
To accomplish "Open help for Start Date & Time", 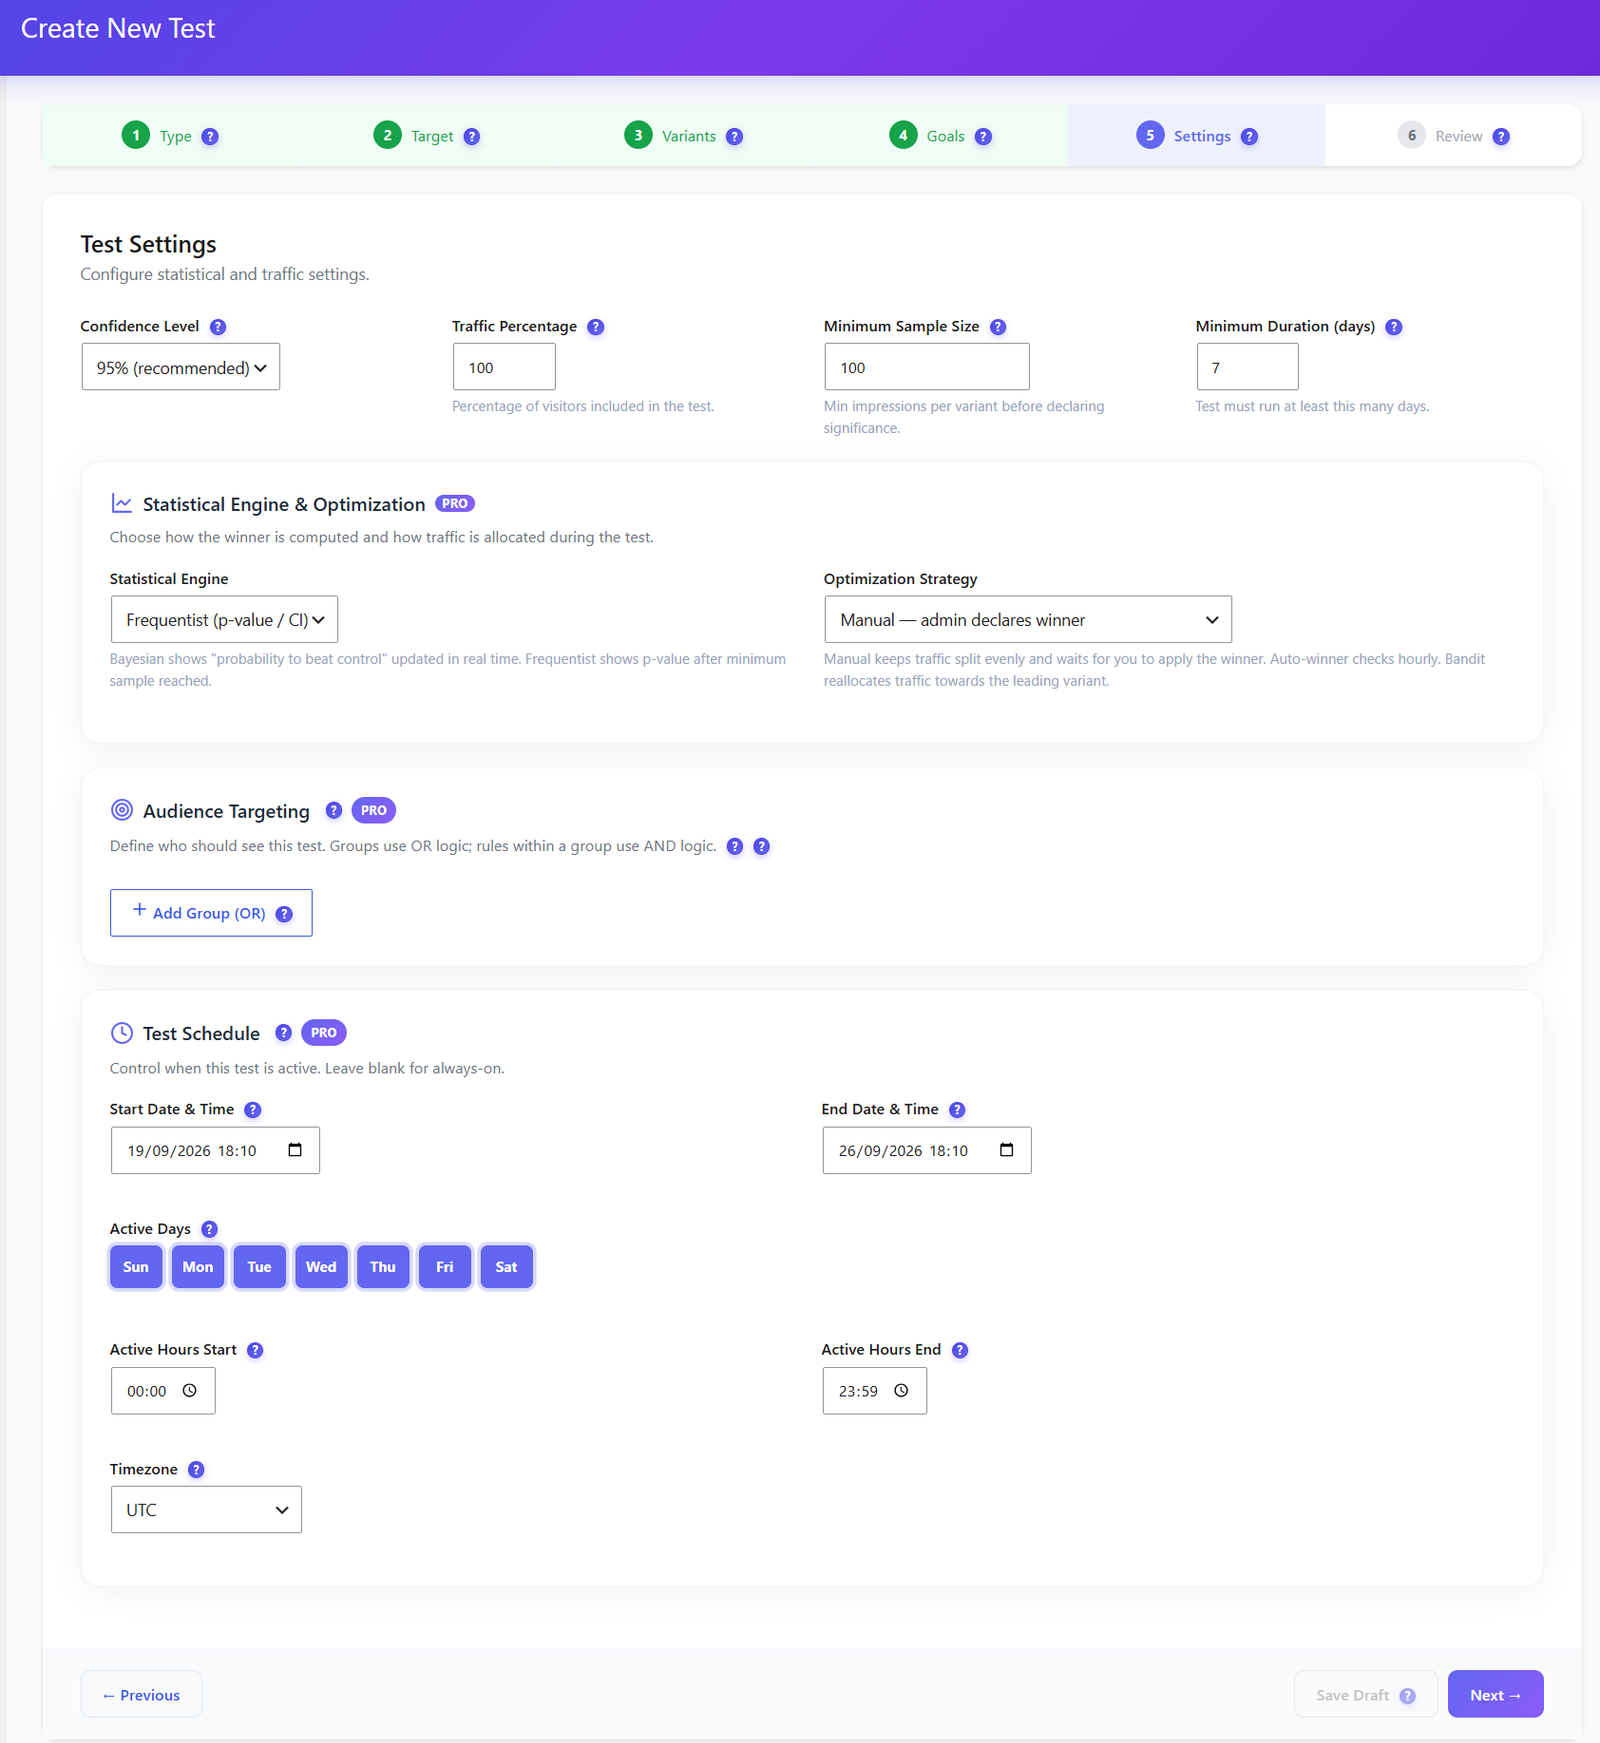I will [x=253, y=1110].
